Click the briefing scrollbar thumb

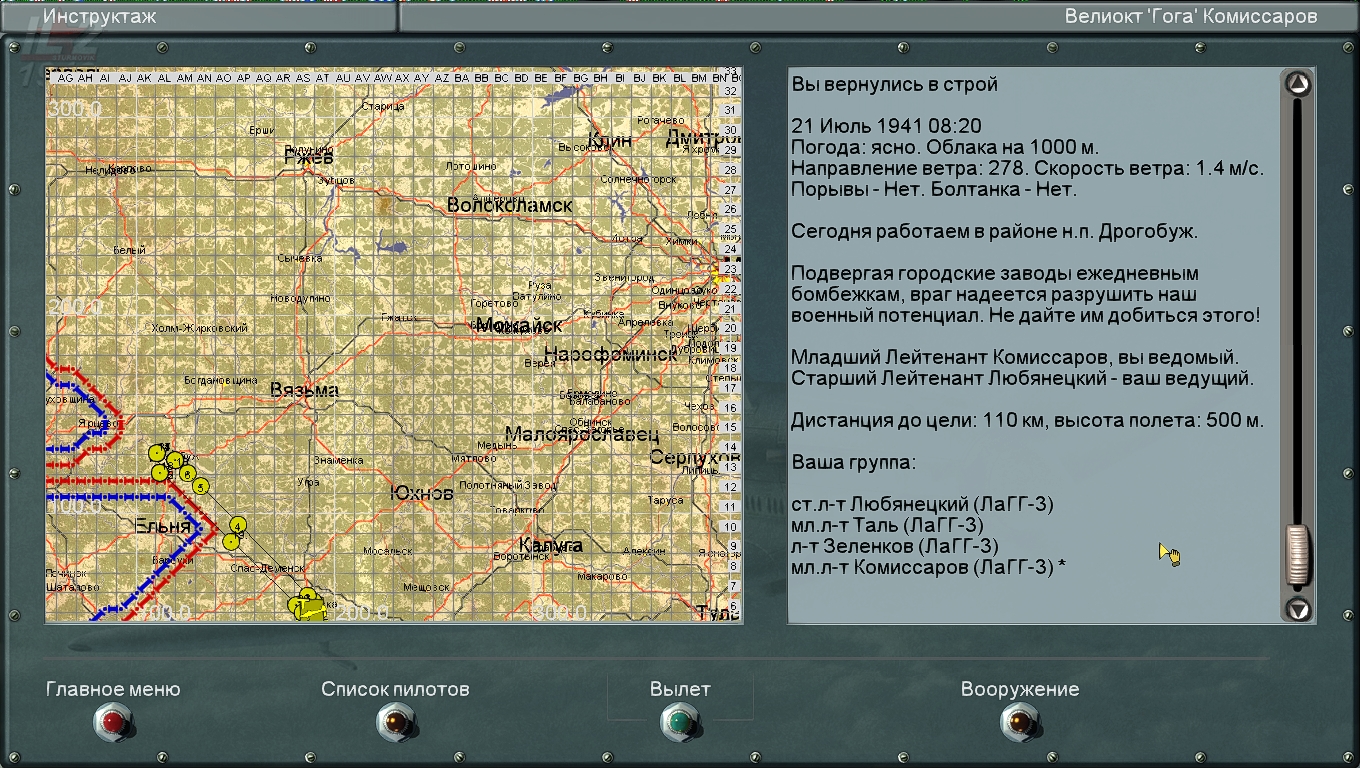click(x=1297, y=555)
